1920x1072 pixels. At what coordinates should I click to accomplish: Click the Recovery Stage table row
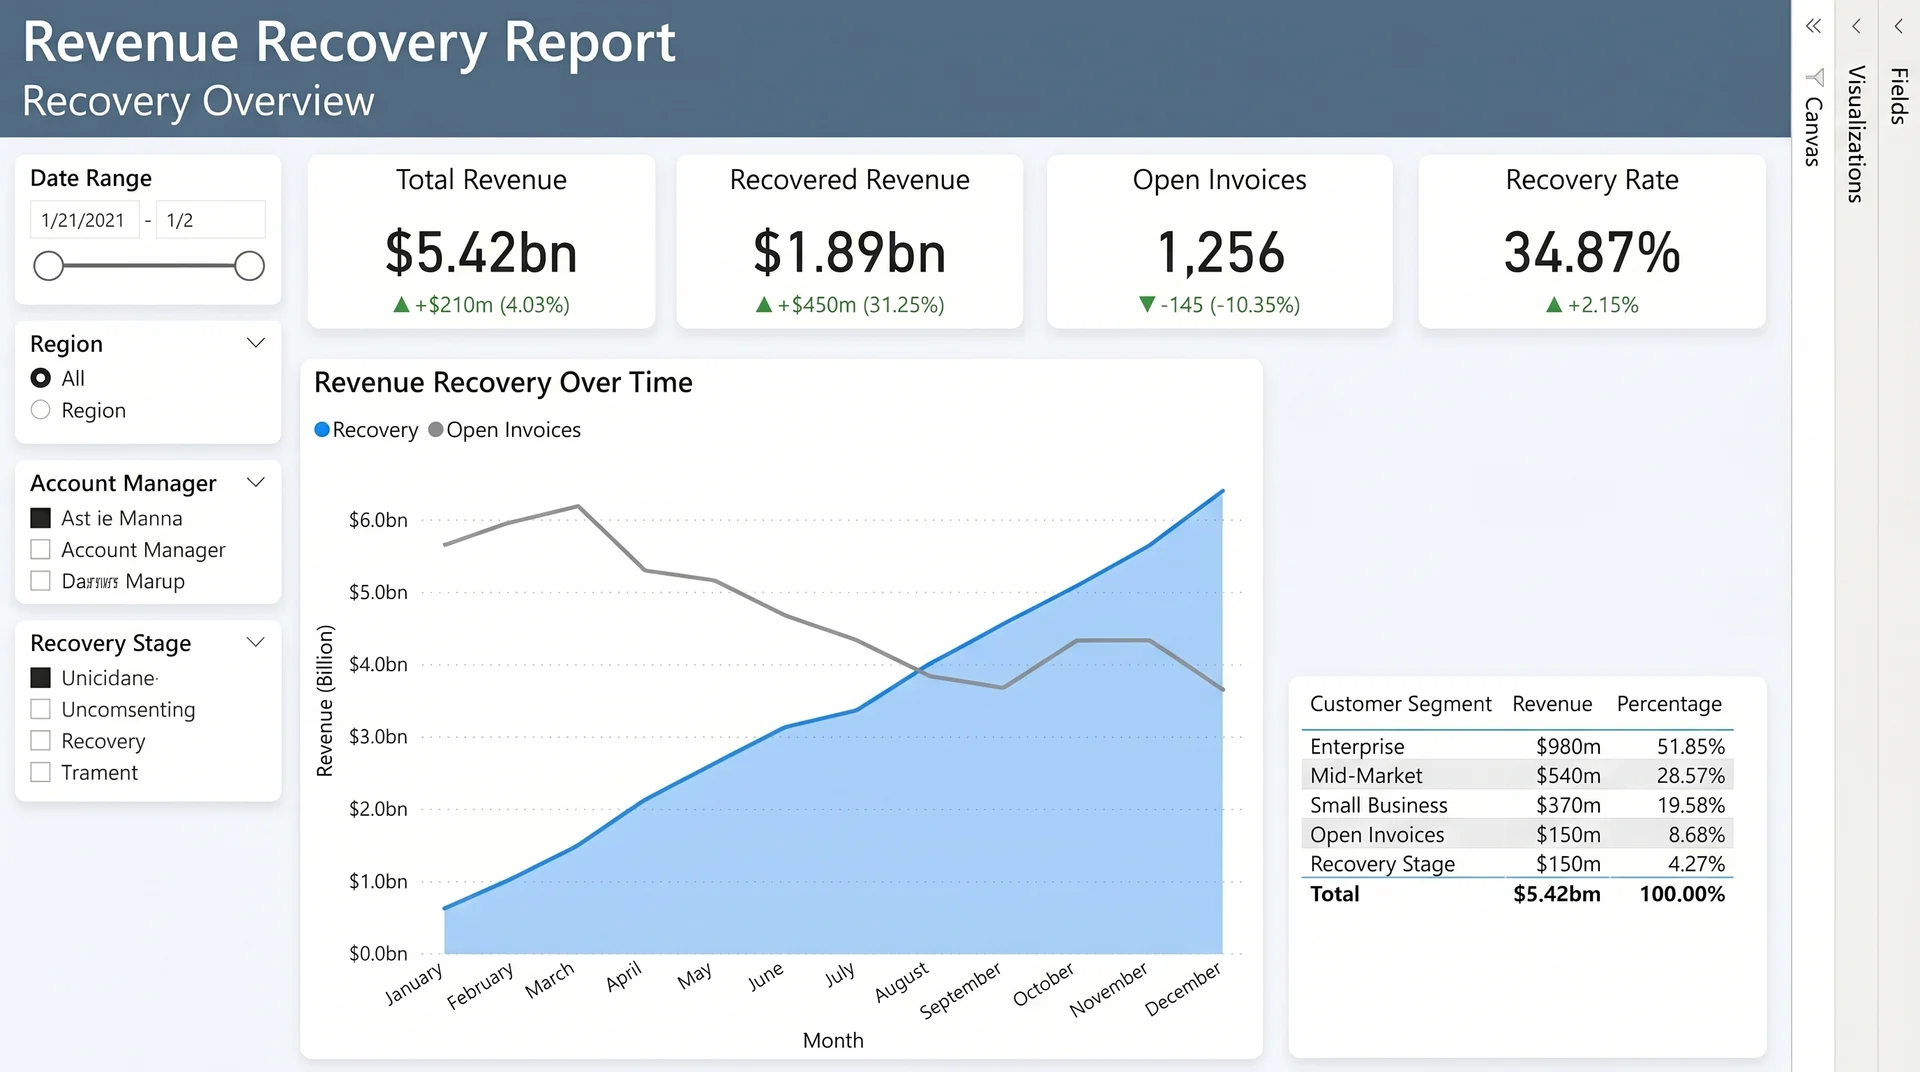click(1517, 864)
